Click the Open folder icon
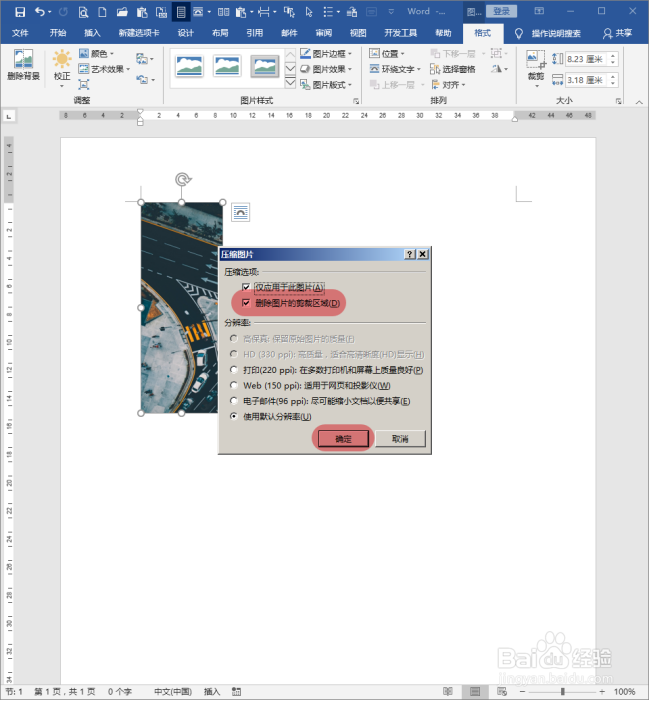The image size is (649, 701). [x=122, y=12]
